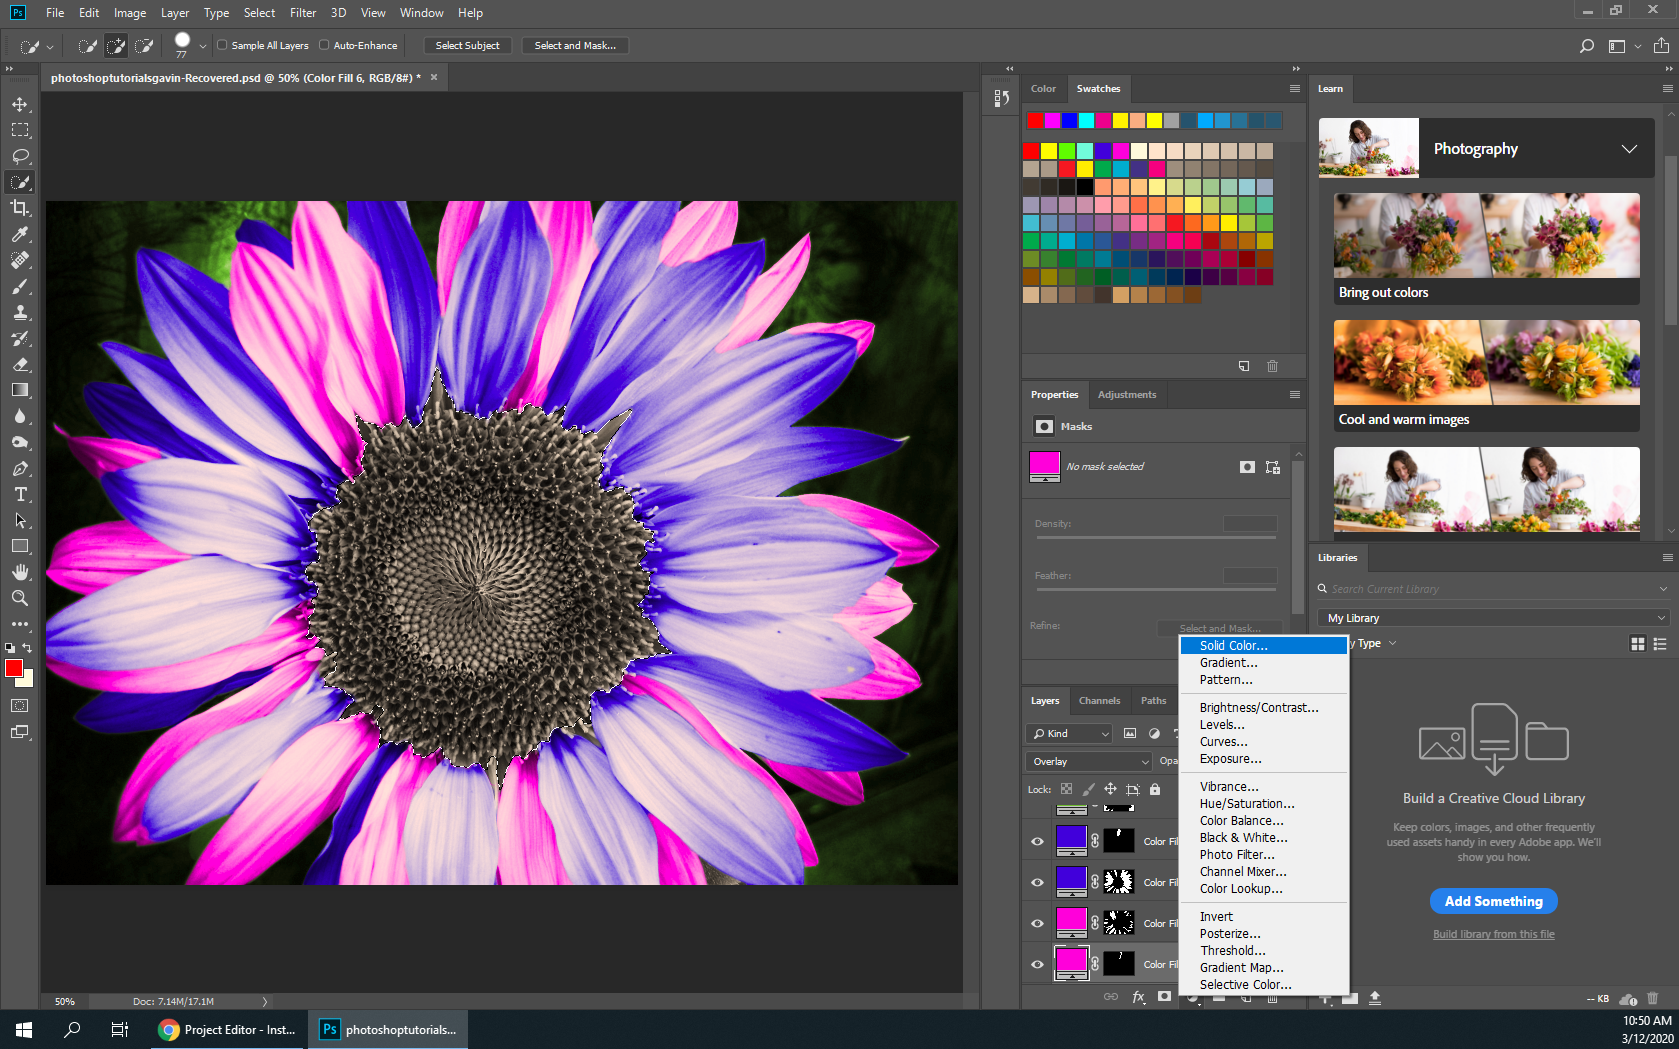Select the Crop tool
This screenshot has height=1049, width=1679.
20,208
